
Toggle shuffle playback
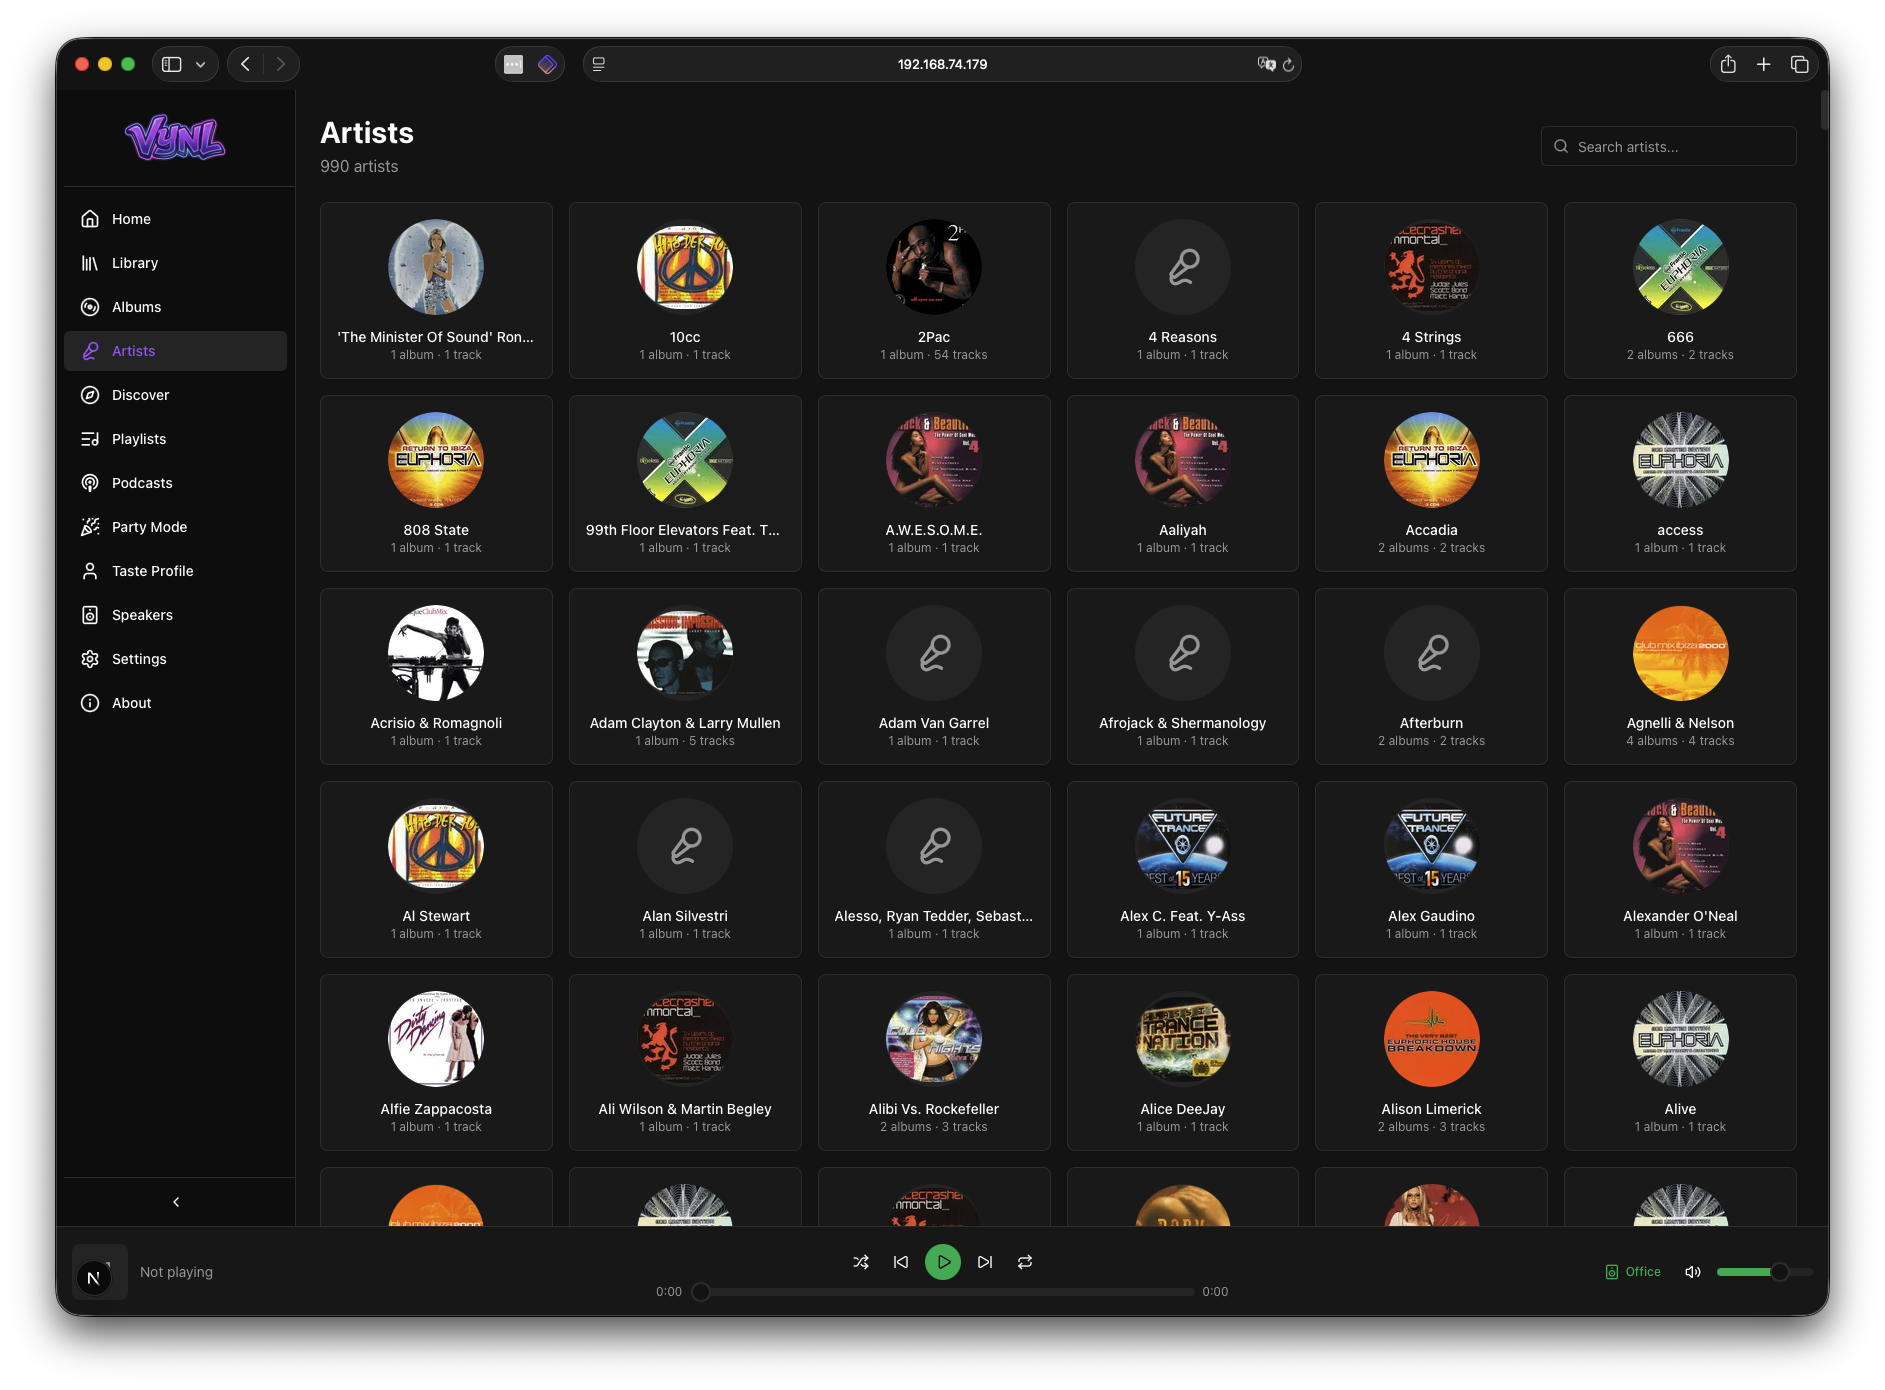click(x=861, y=1262)
